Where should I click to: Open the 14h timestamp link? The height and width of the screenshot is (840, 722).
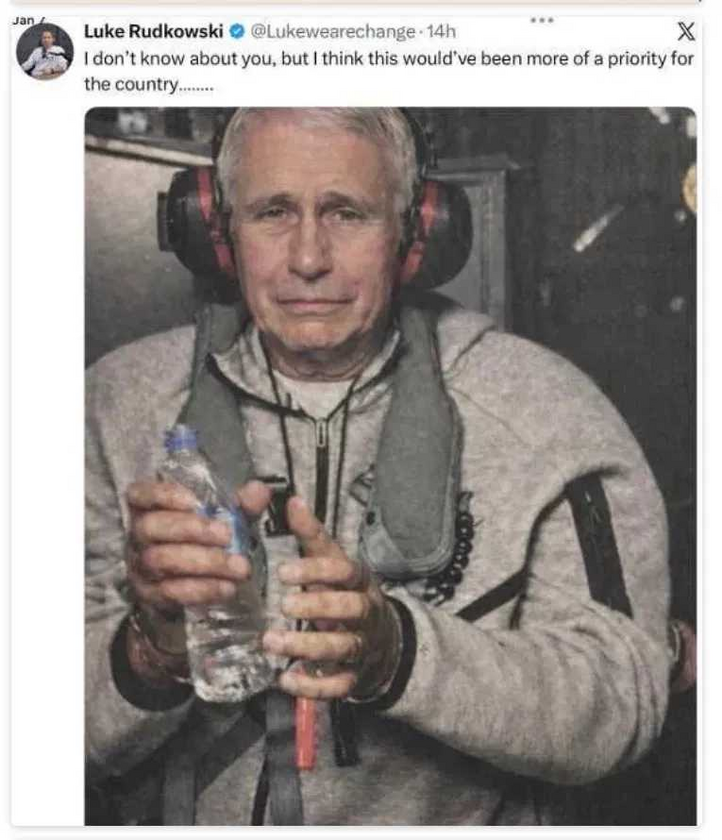pos(441,31)
